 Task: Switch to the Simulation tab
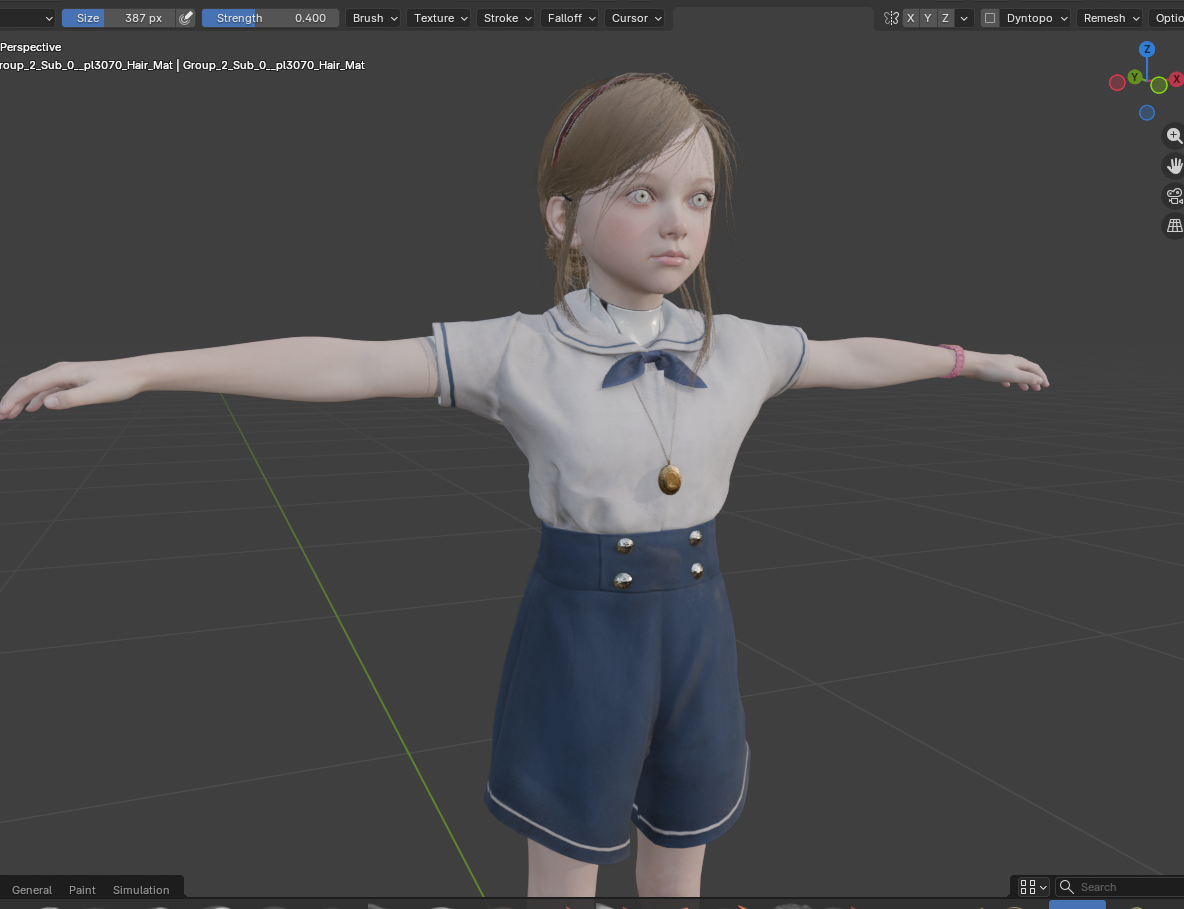point(141,889)
